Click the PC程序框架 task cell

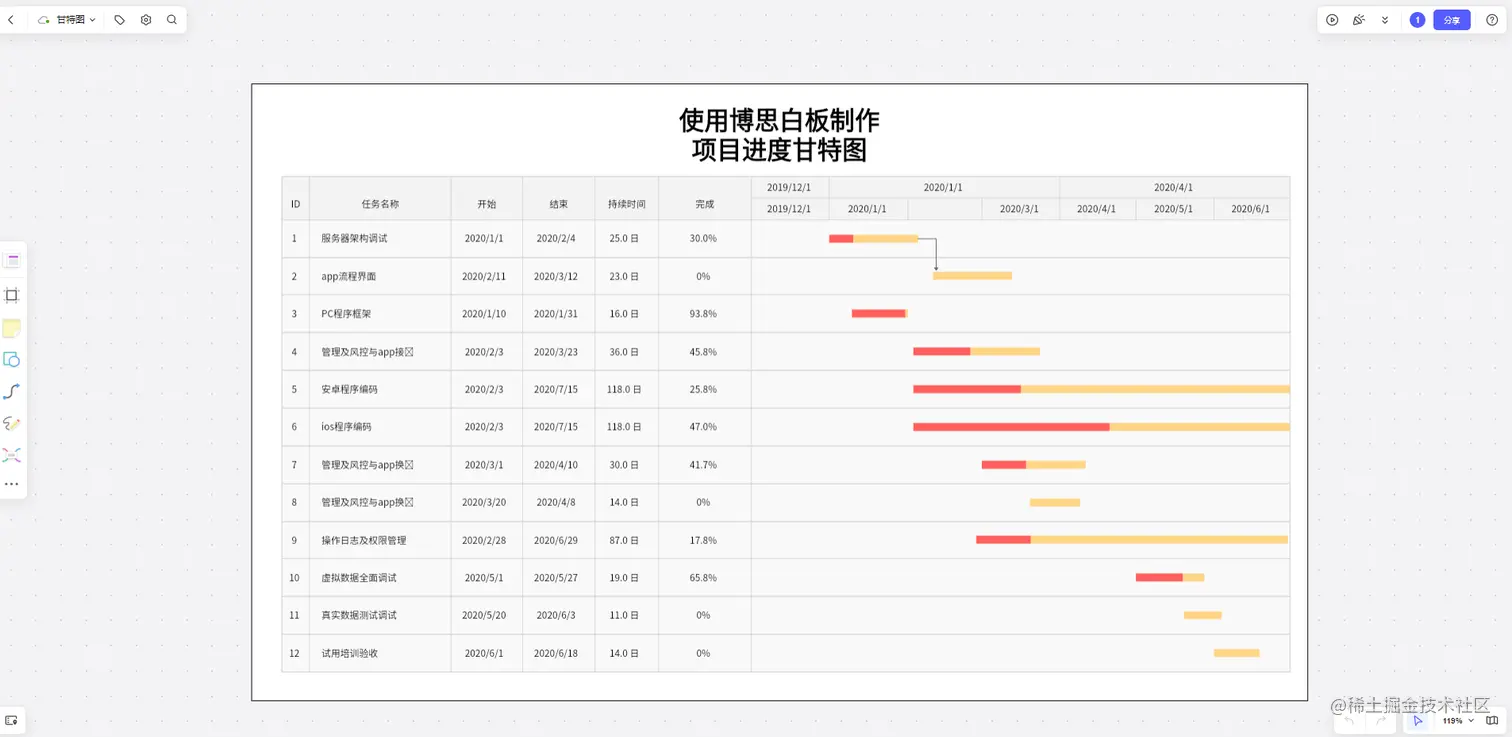point(380,314)
